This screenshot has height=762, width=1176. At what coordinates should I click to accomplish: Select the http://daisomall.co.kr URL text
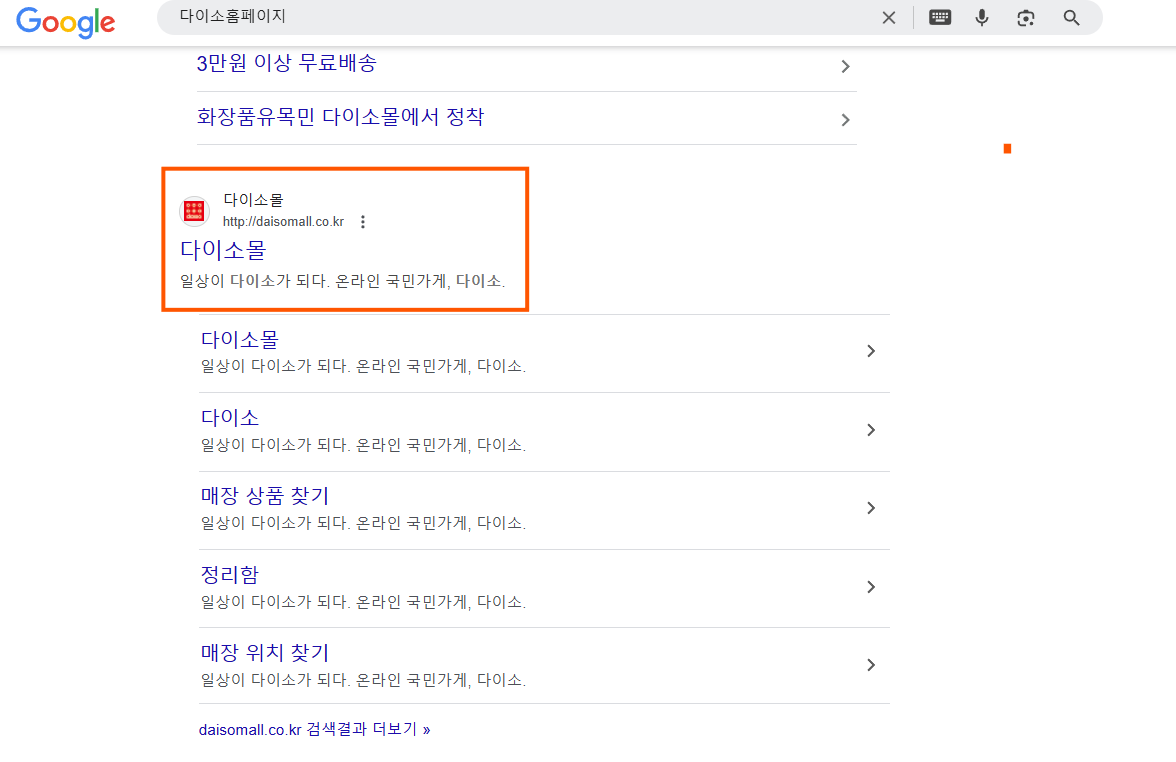click(284, 222)
